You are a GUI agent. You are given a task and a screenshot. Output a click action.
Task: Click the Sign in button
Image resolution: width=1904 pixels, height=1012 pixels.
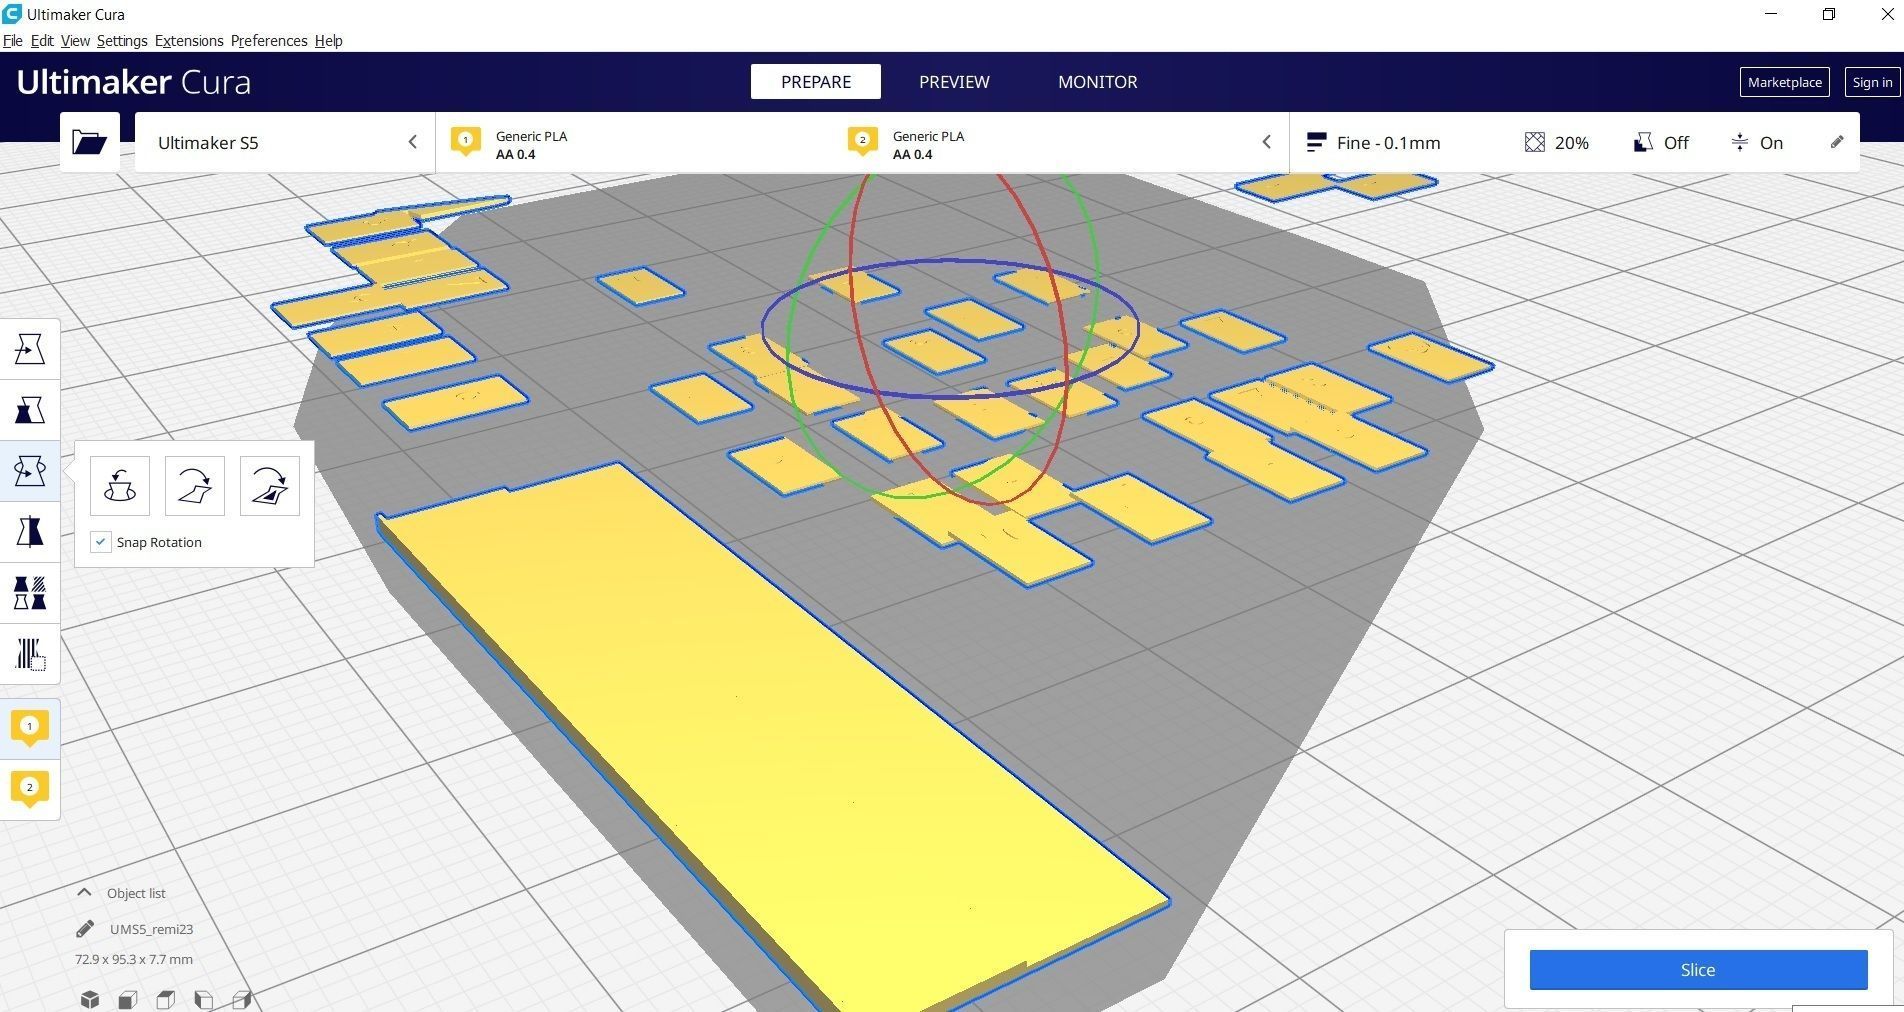(x=1872, y=82)
